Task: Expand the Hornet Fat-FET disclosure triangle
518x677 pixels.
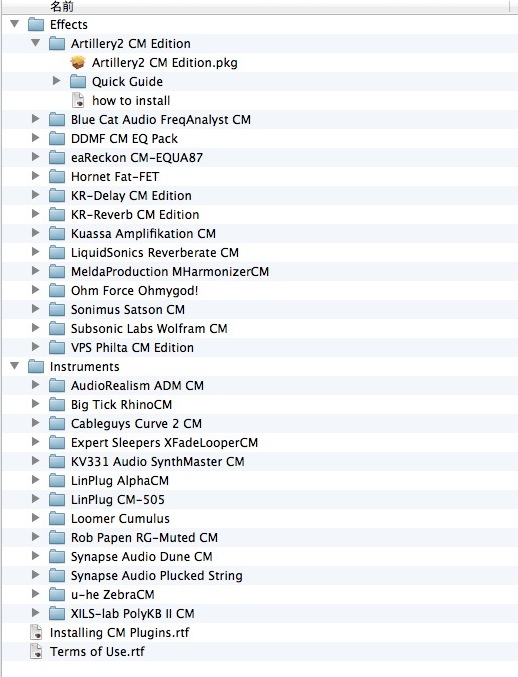Action: (35, 176)
